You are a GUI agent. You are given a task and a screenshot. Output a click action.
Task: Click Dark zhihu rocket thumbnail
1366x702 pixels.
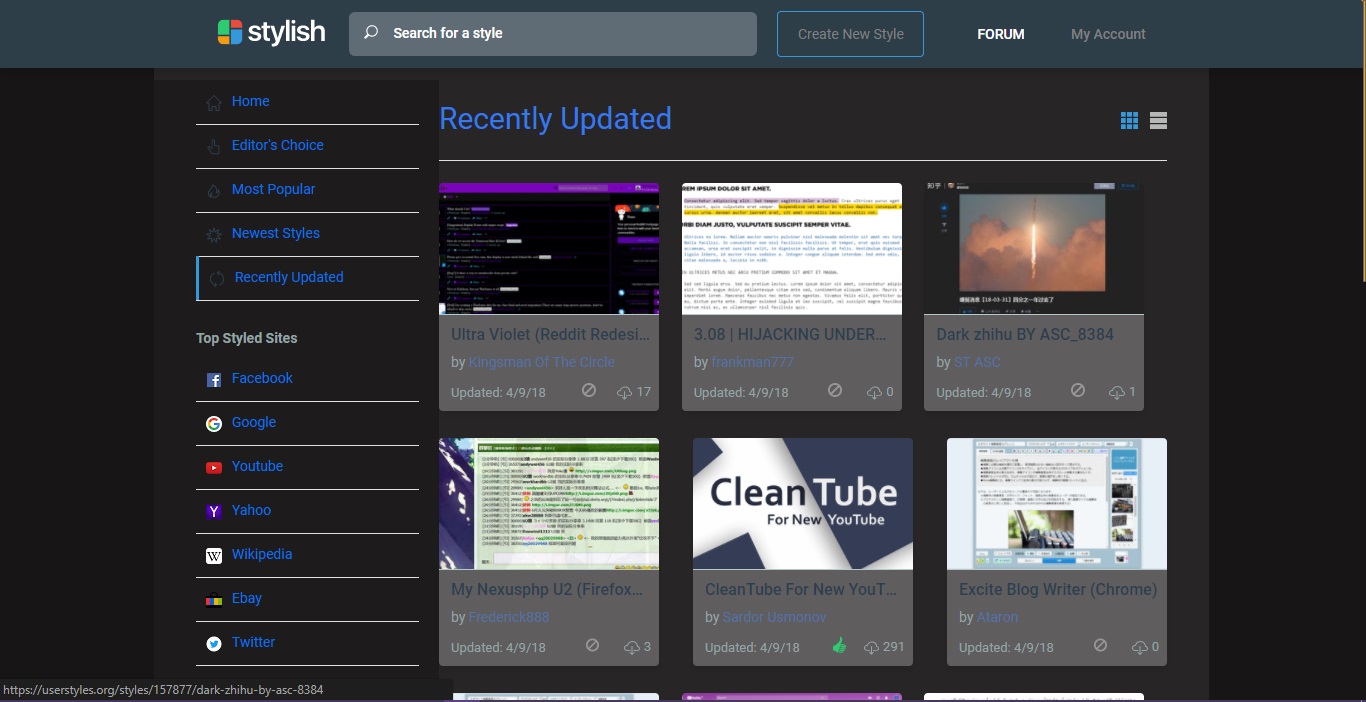click(1034, 249)
